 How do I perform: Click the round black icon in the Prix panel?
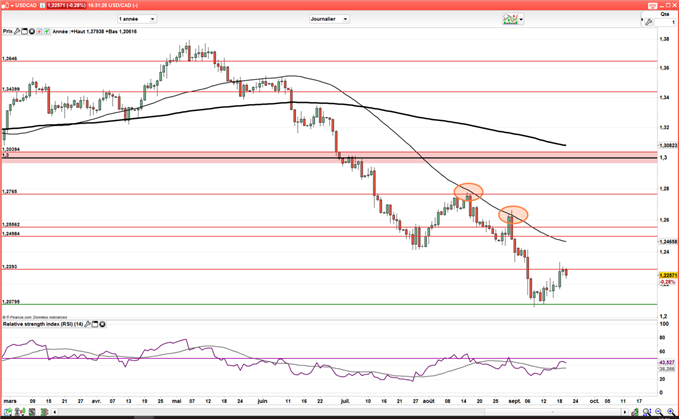pos(32,31)
